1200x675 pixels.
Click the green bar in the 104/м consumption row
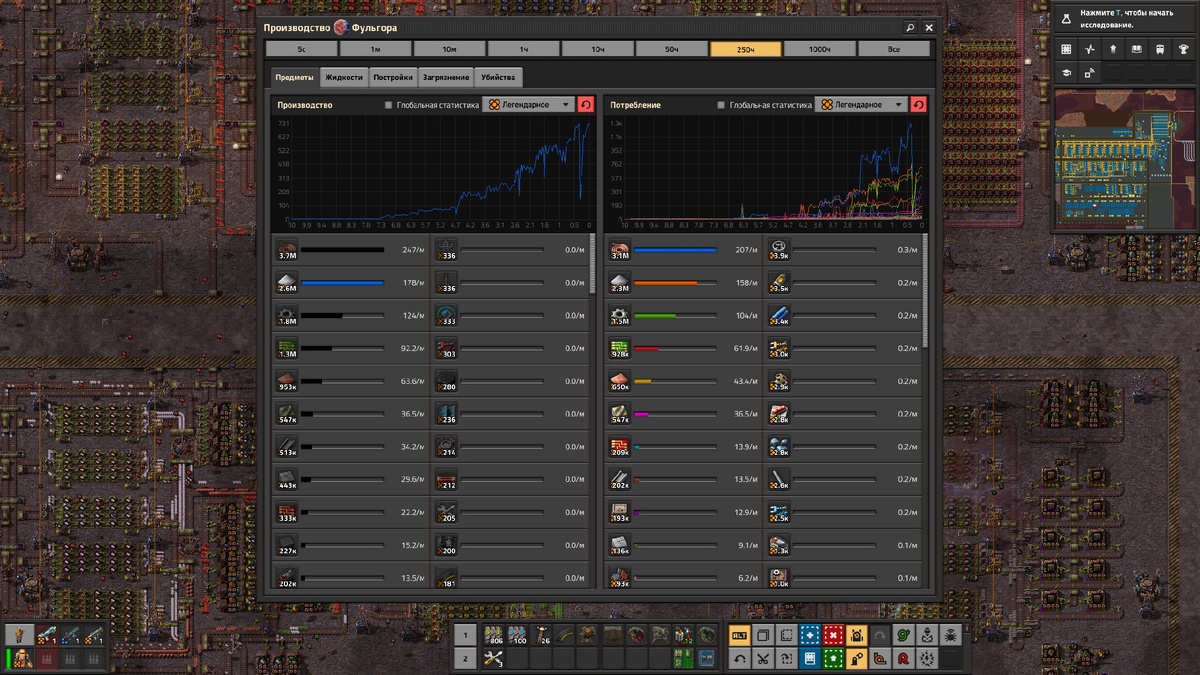point(654,316)
